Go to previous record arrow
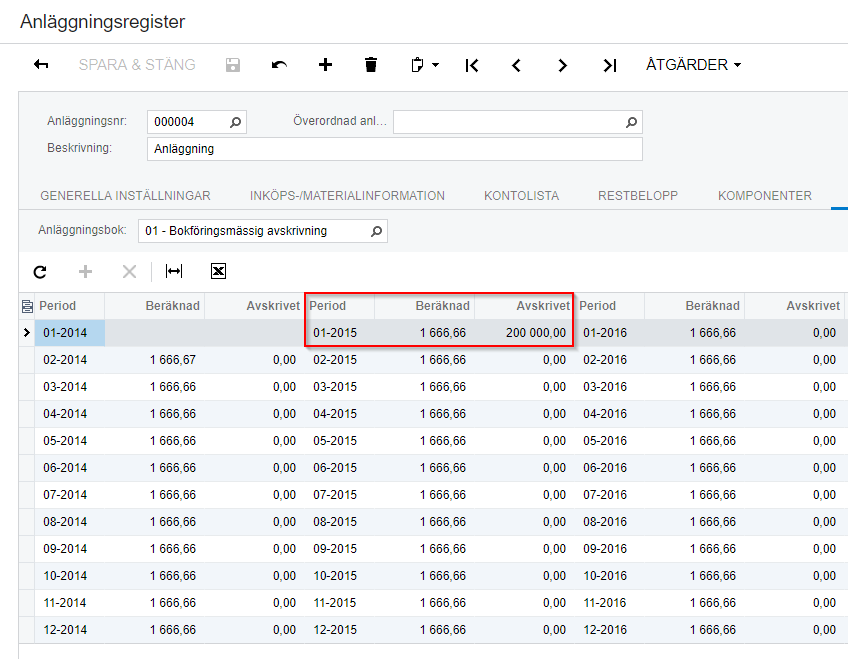The height and width of the screenshot is (659, 848). (x=517, y=65)
